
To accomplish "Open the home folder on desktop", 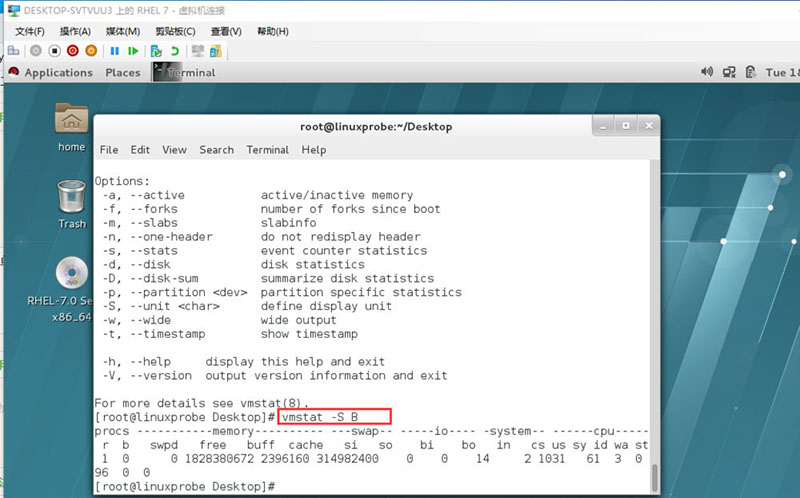I will pyautogui.click(x=71, y=127).
